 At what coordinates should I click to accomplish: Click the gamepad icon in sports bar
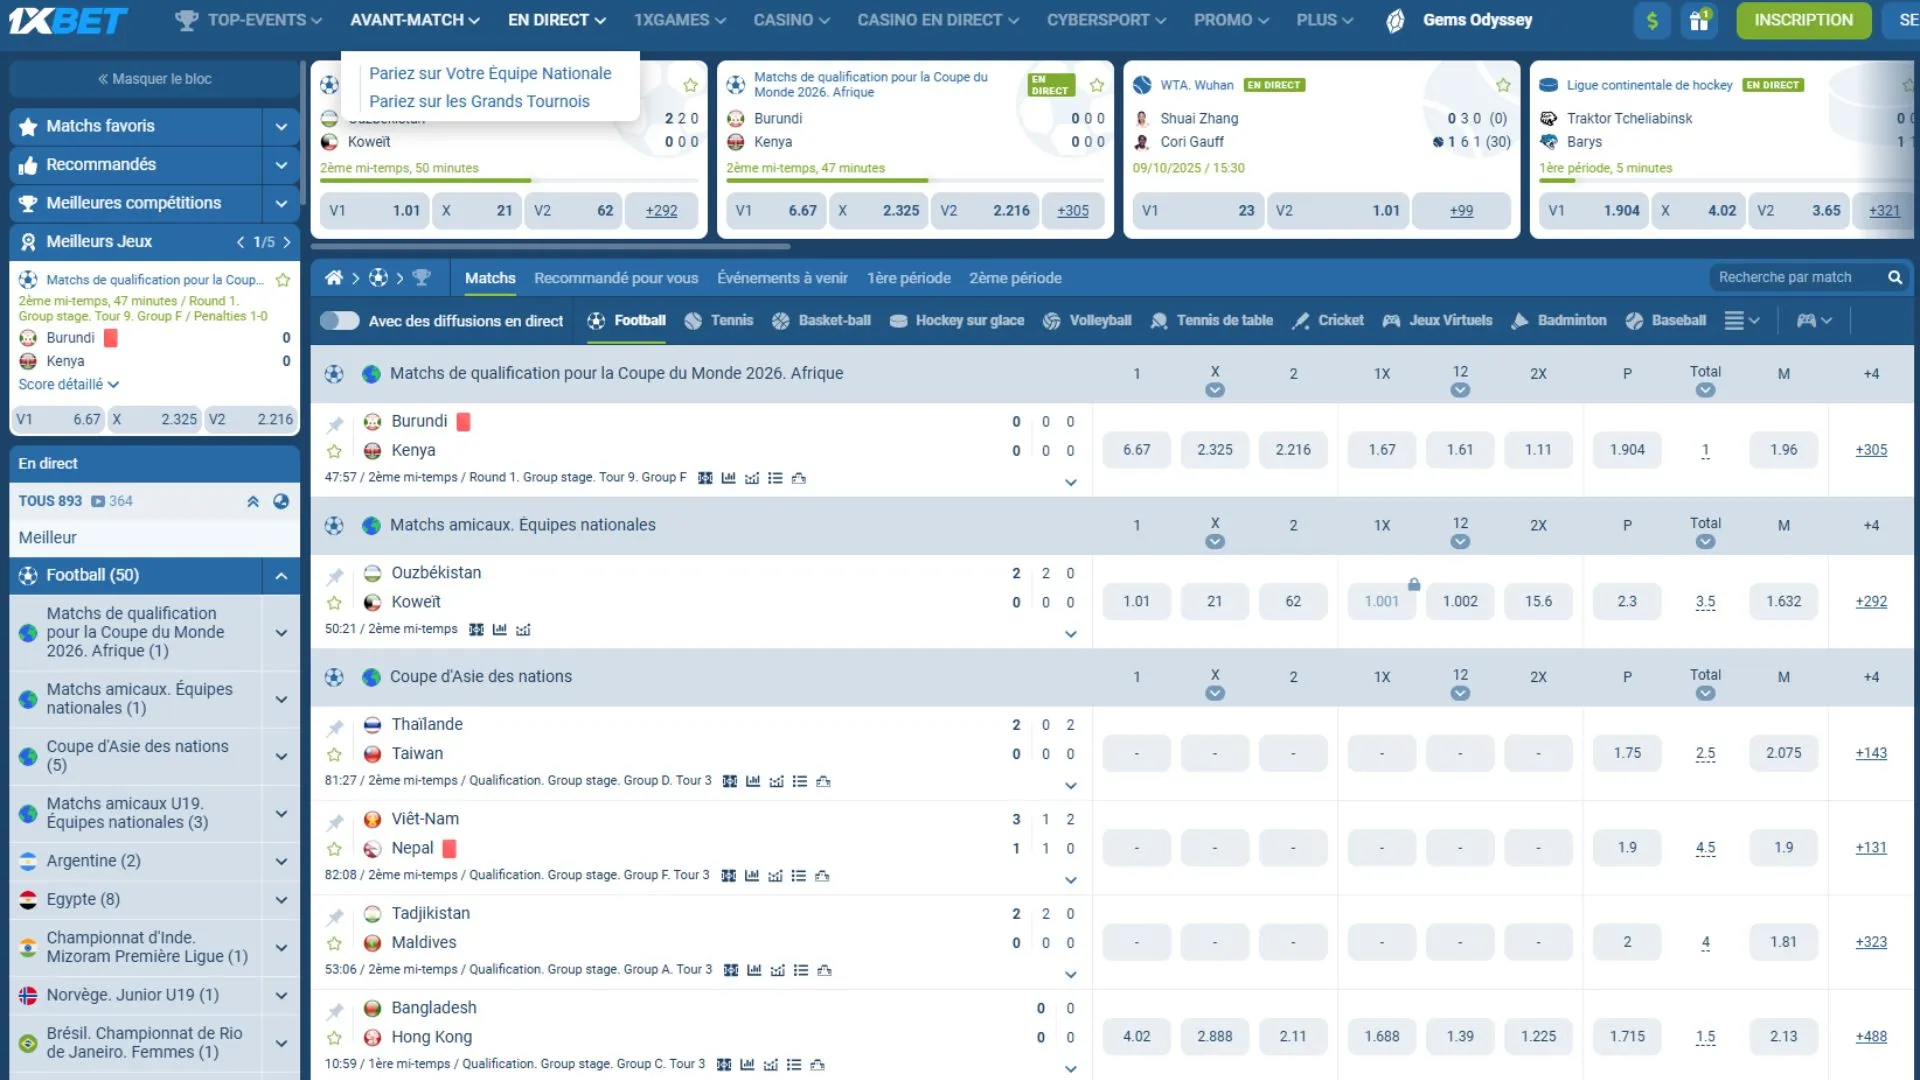pos(1806,321)
